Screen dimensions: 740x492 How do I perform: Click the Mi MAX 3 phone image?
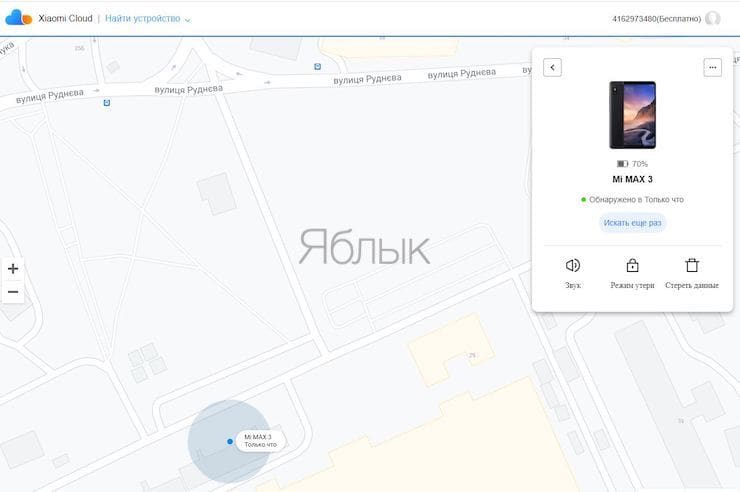coord(632,115)
